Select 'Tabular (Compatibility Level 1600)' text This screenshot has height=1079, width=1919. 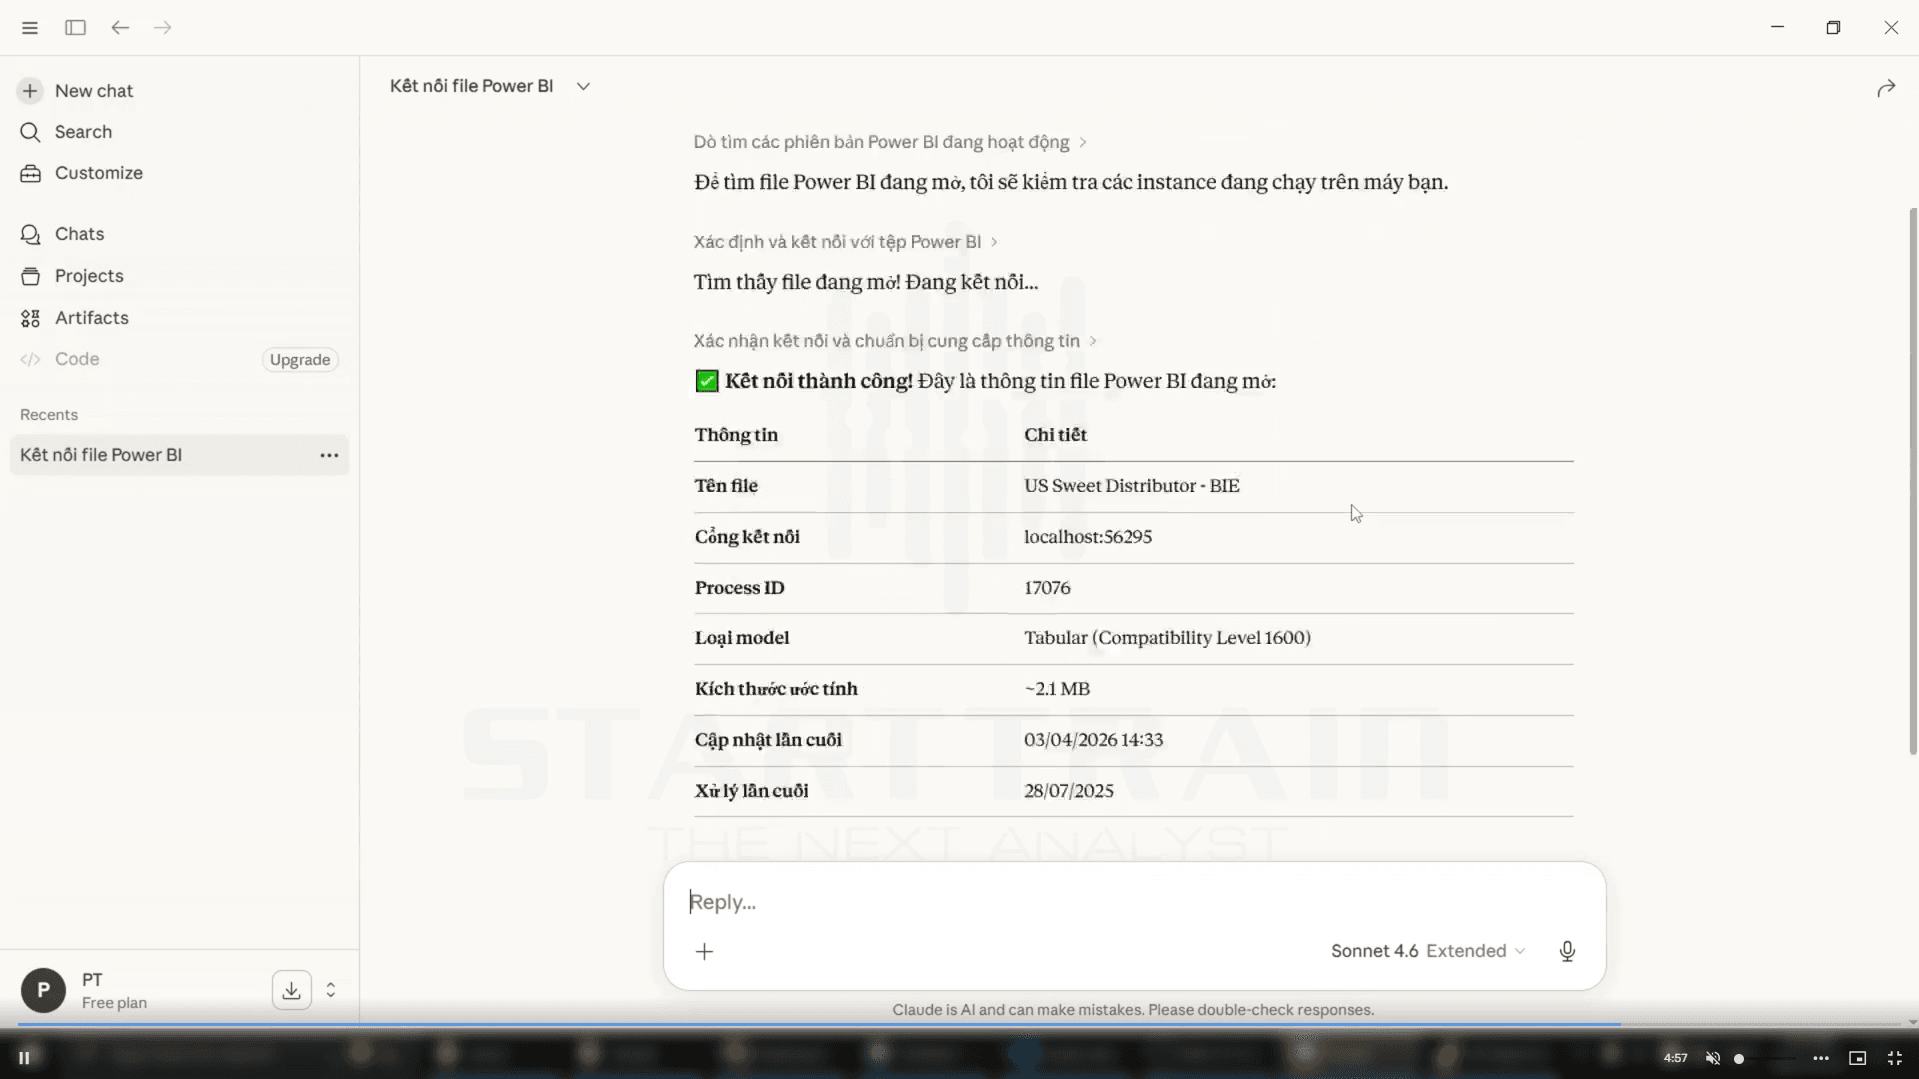pyautogui.click(x=1167, y=638)
